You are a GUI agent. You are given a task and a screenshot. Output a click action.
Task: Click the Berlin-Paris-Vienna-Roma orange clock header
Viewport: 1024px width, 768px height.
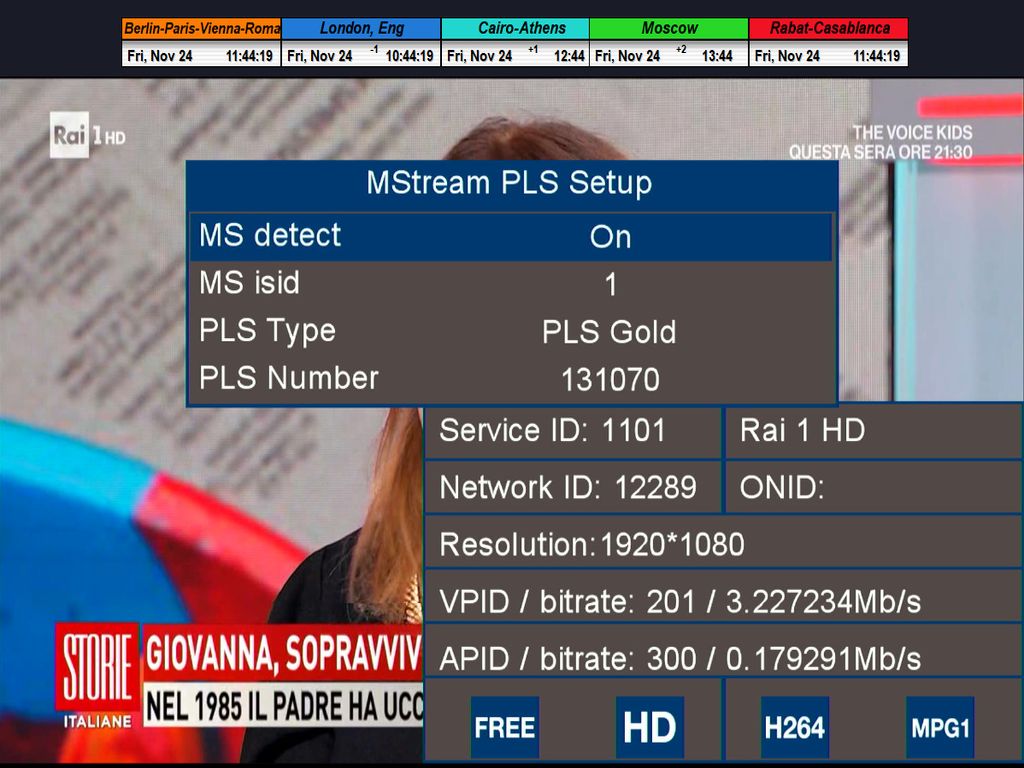pyautogui.click(x=201, y=29)
